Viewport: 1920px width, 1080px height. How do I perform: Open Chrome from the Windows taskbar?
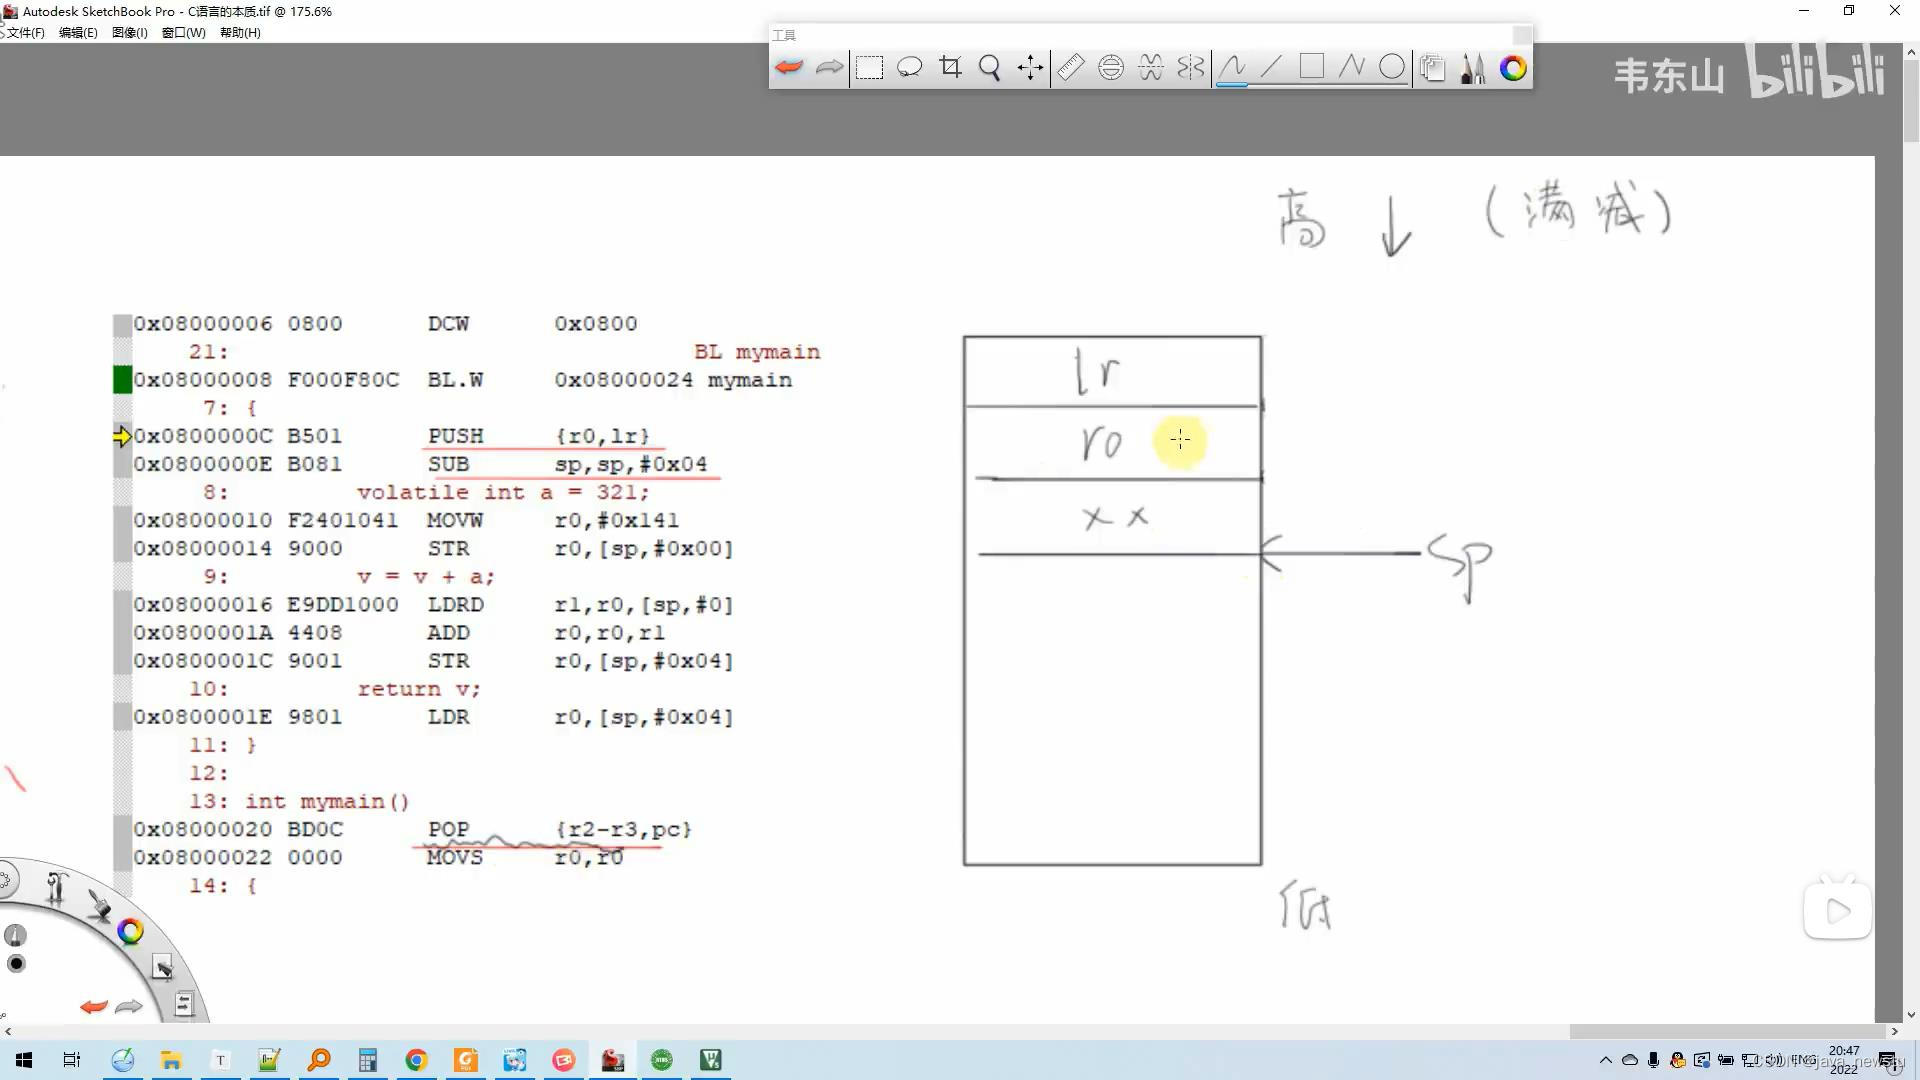click(x=416, y=1060)
